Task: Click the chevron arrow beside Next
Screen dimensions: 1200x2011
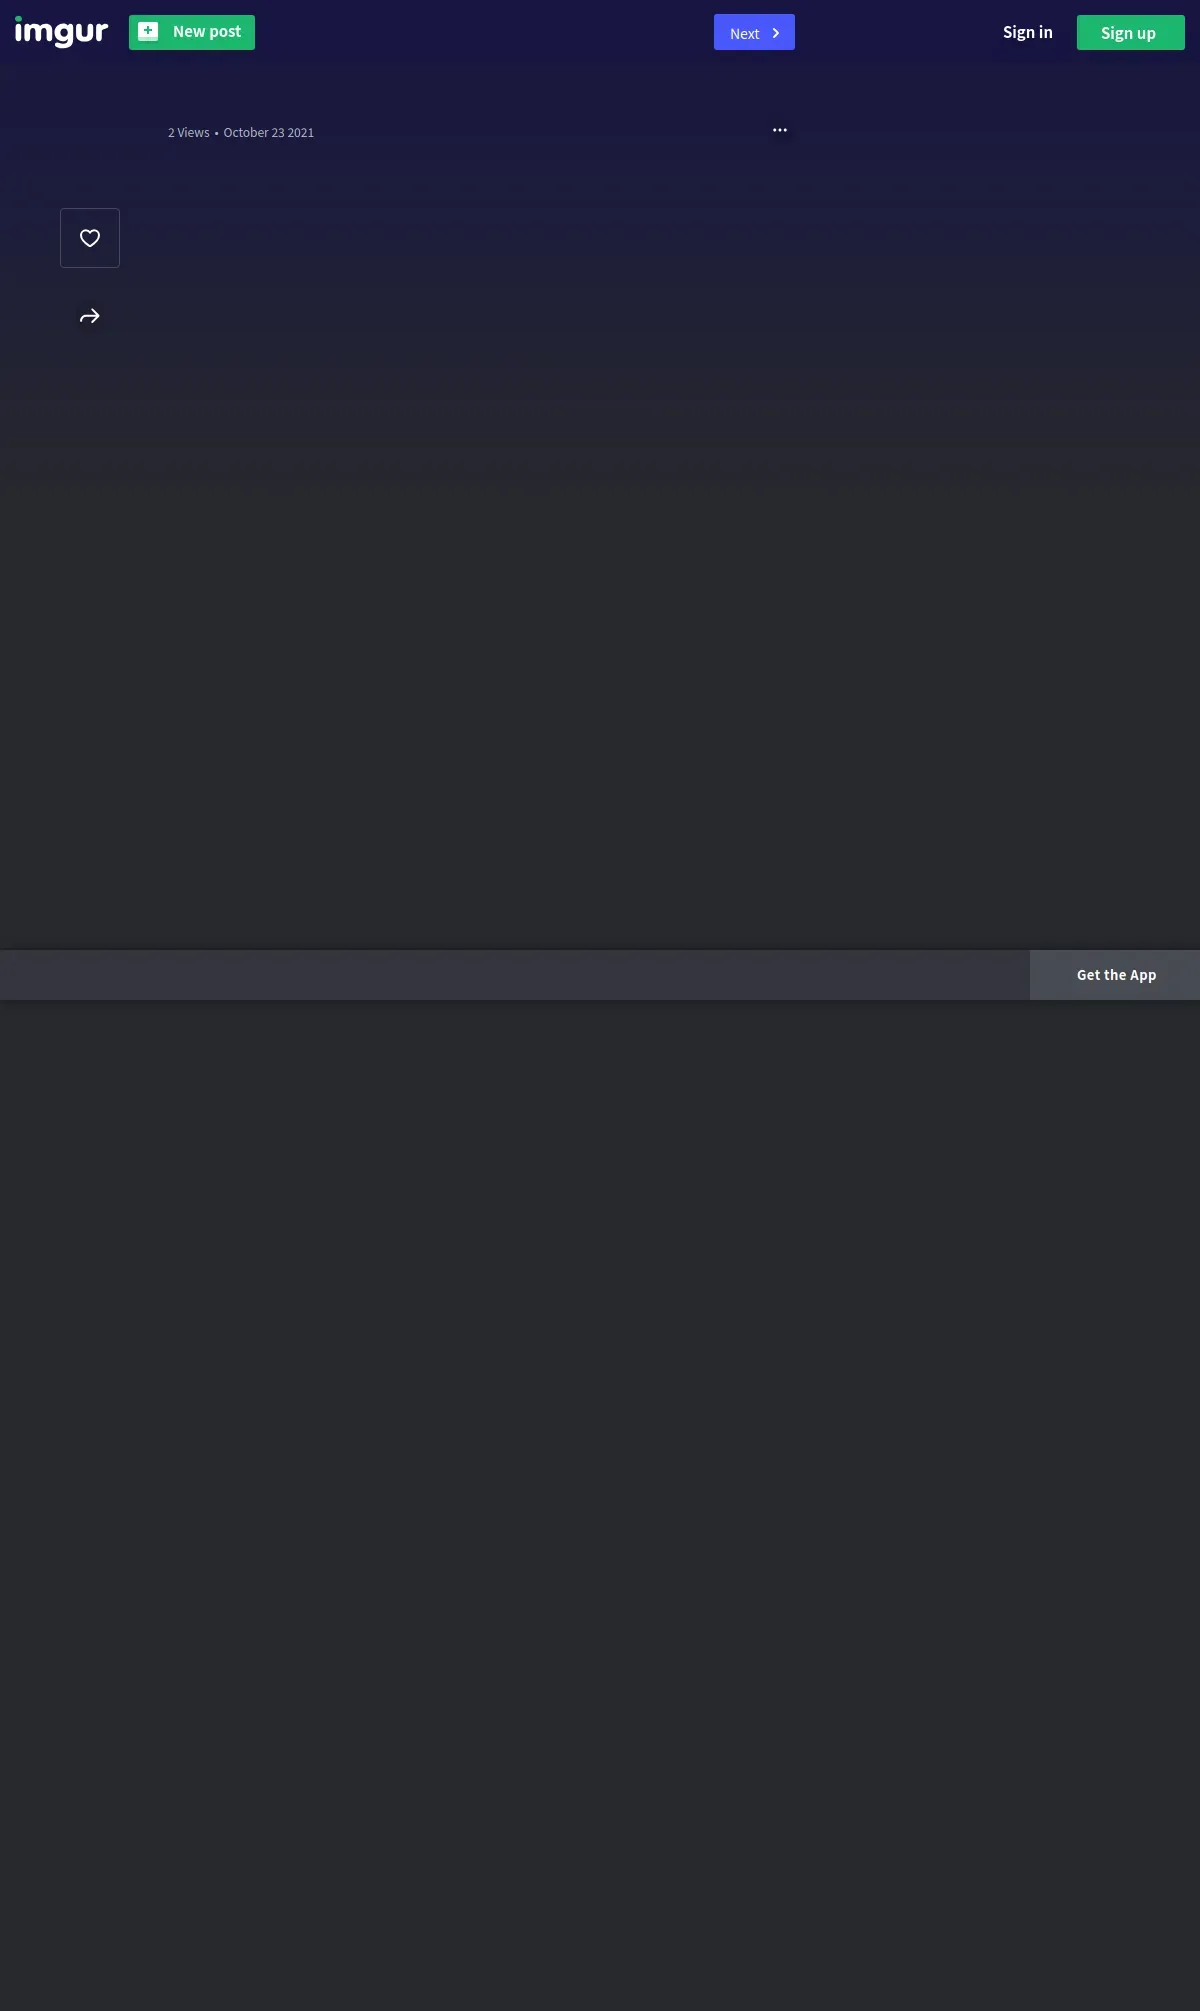Action: click(776, 33)
